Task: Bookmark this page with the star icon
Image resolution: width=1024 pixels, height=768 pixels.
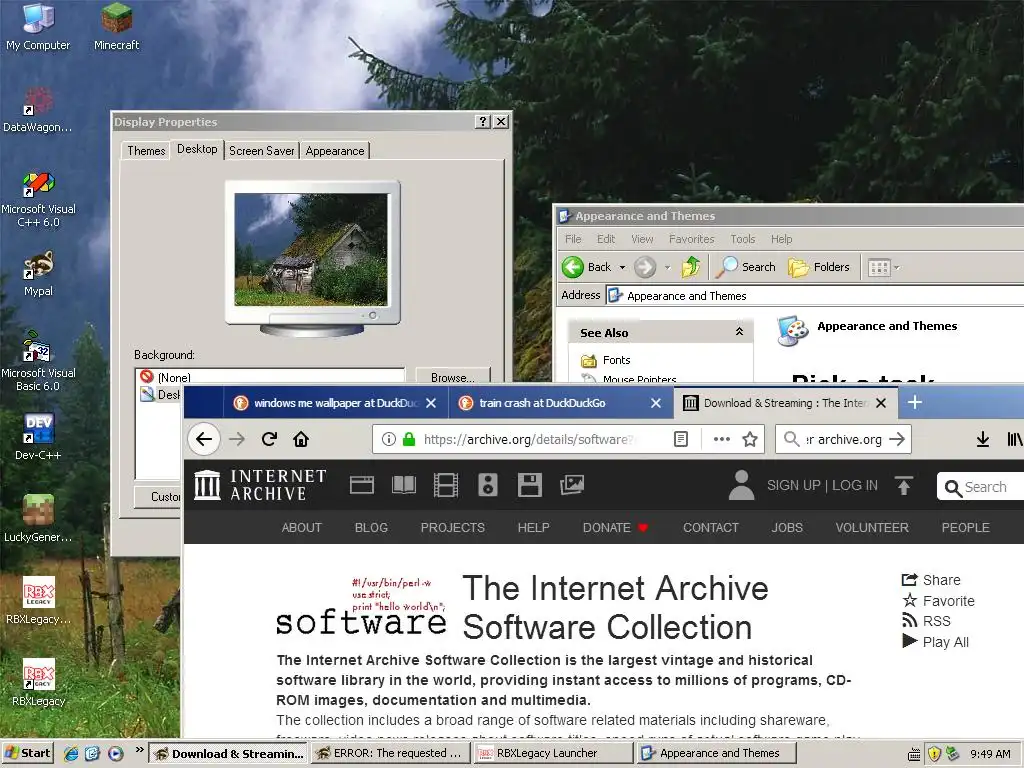Action: click(x=750, y=439)
